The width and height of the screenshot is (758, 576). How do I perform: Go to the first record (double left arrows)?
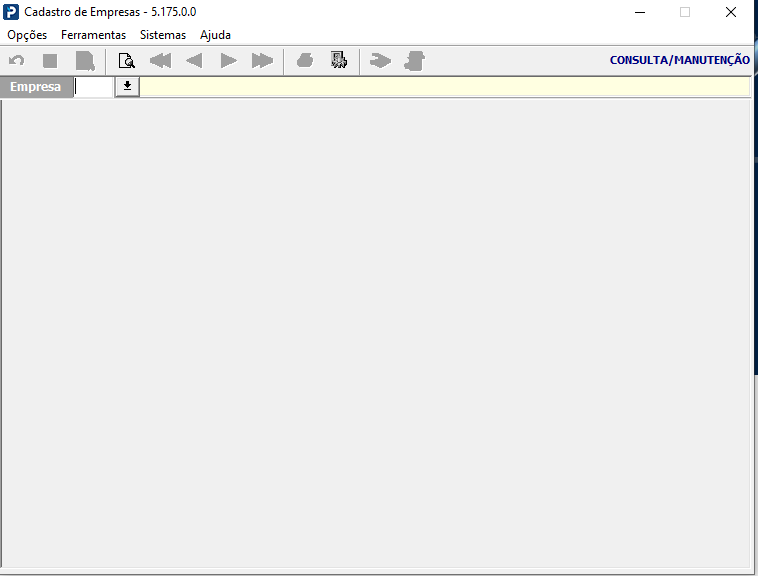coord(160,61)
